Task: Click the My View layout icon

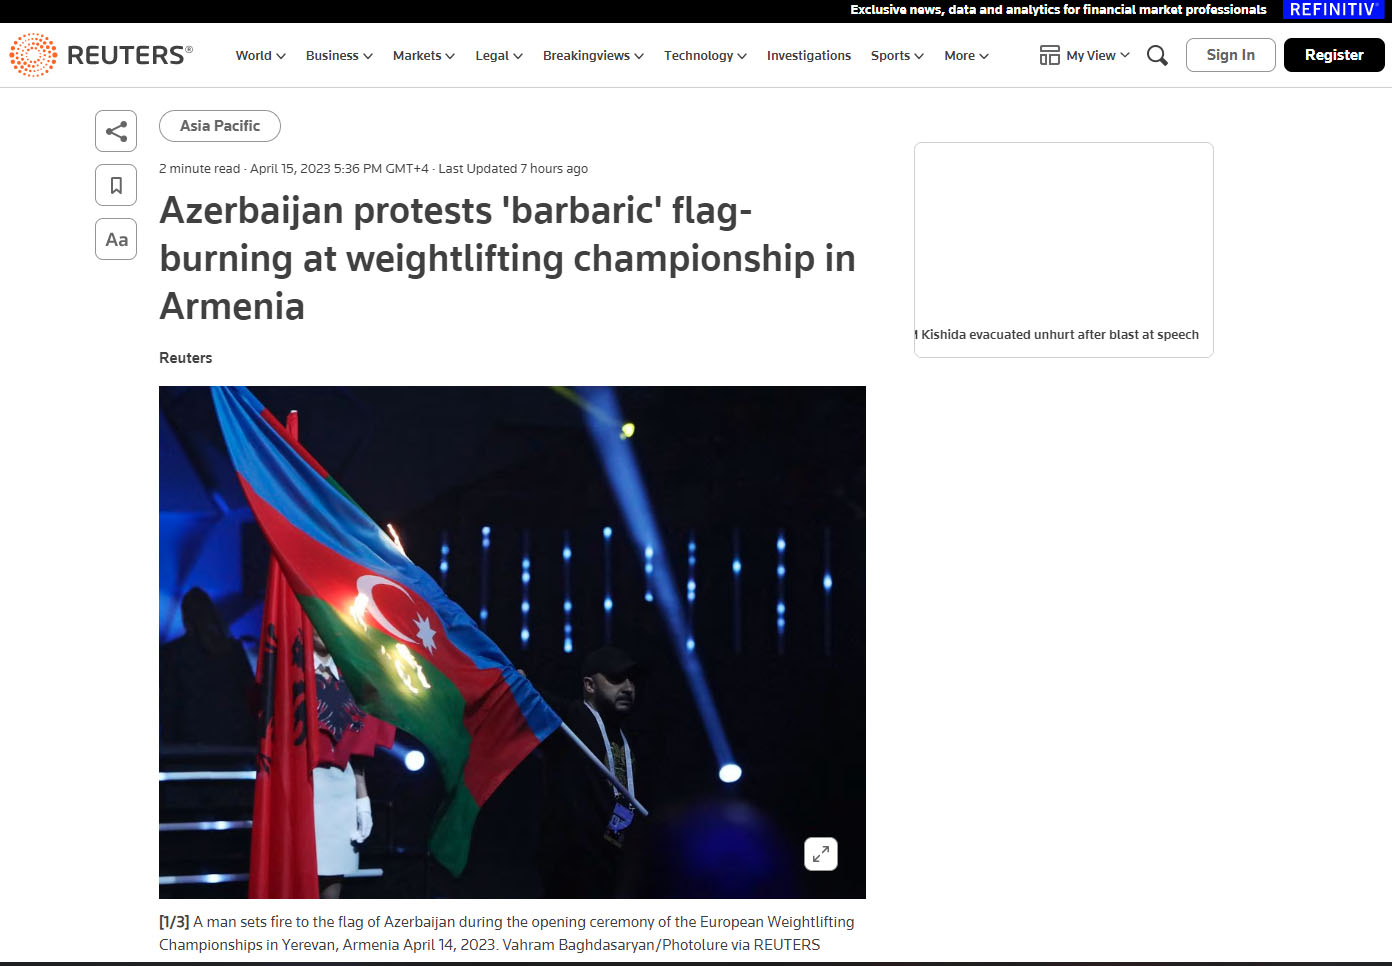Action: (1049, 55)
